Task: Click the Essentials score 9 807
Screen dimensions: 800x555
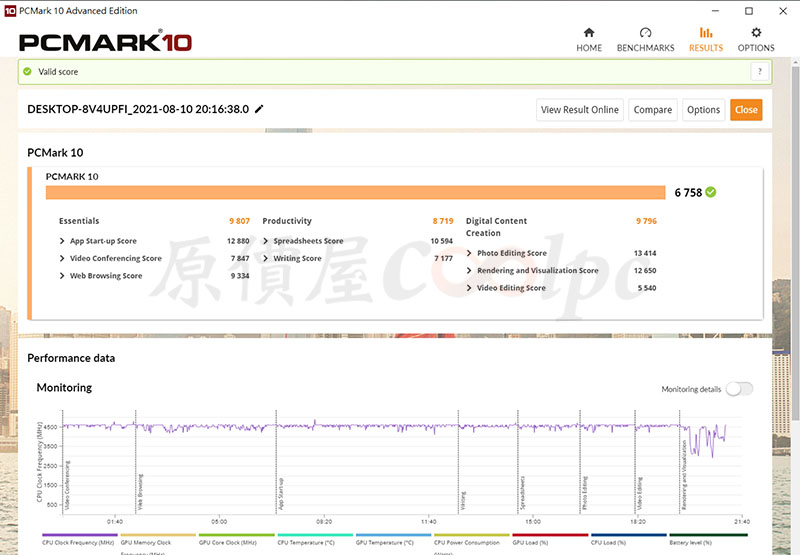Action: (239, 221)
